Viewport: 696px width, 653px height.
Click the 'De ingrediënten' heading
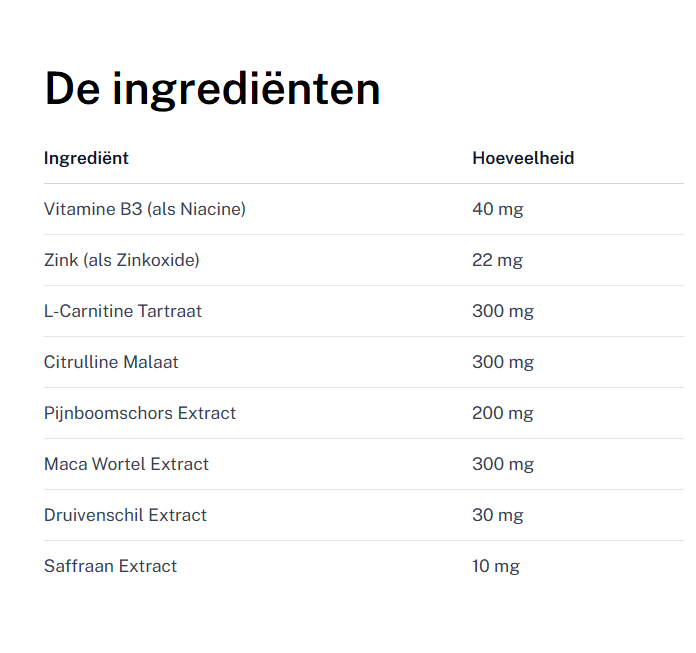[x=212, y=89]
